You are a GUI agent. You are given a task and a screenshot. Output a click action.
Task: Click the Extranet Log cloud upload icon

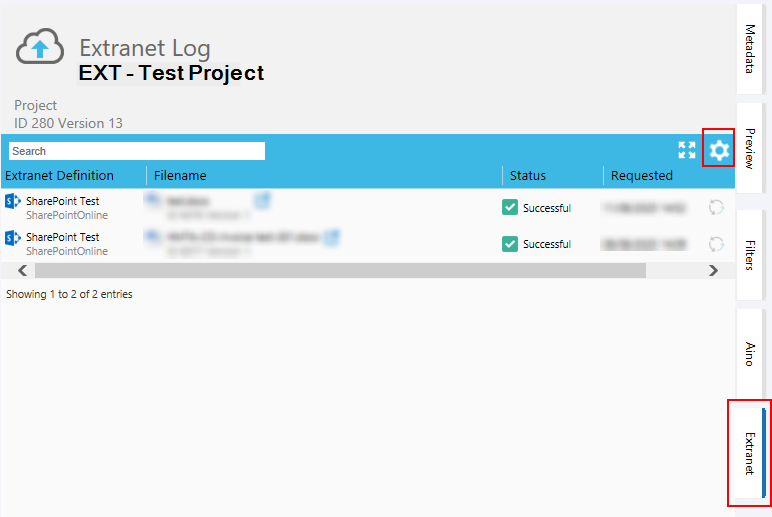41,48
